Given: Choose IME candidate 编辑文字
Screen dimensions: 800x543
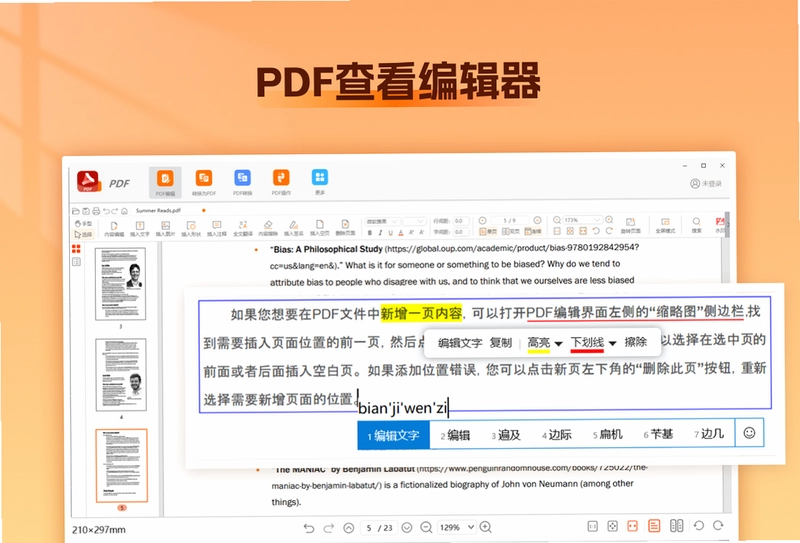Looking at the screenshot, I should point(393,435).
